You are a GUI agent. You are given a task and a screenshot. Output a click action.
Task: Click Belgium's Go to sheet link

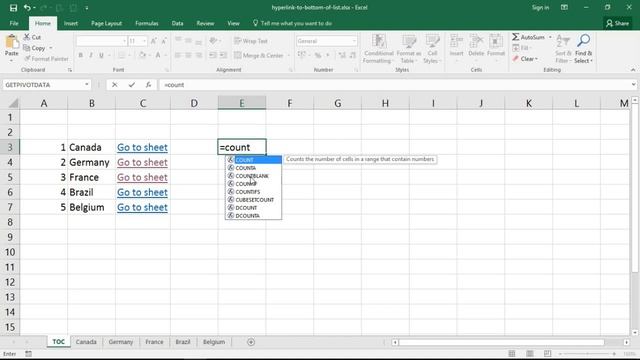tap(142, 207)
